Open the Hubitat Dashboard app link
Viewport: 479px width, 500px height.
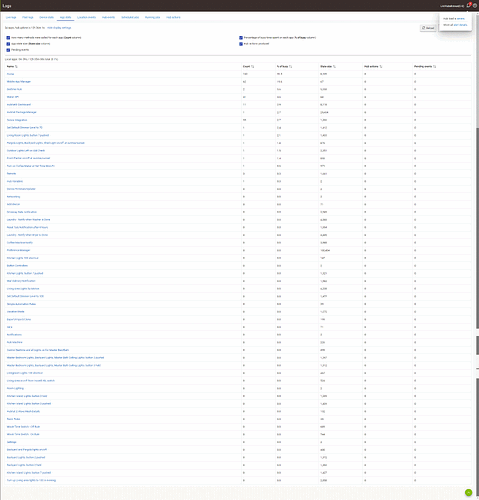click(x=19, y=105)
